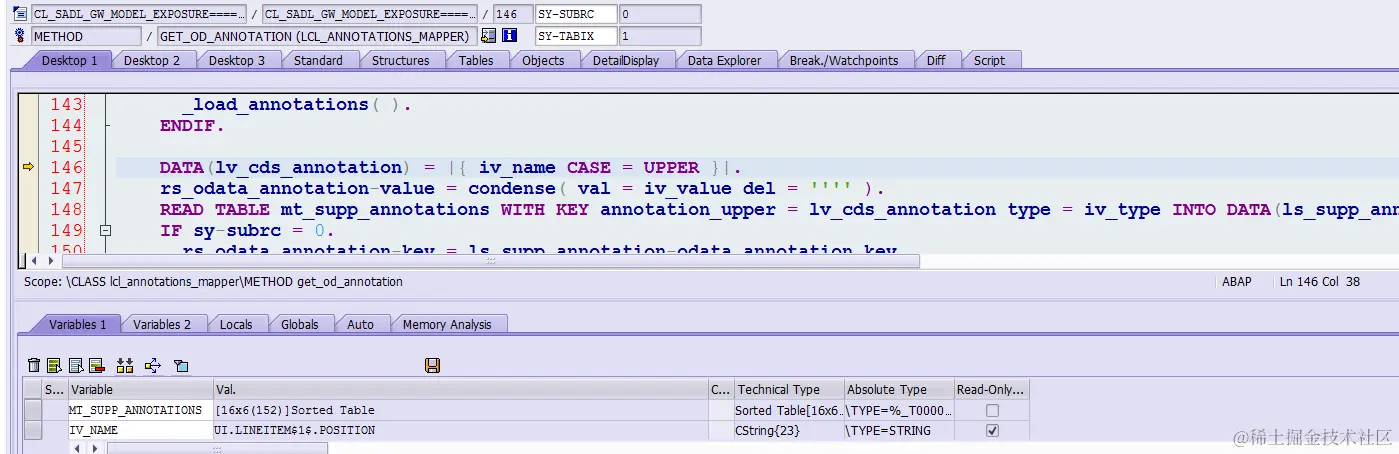The height and width of the screenshot is (454, 1399).
Task: Click the IV_NAME variable cell
Action: click(x=139, y=431)
